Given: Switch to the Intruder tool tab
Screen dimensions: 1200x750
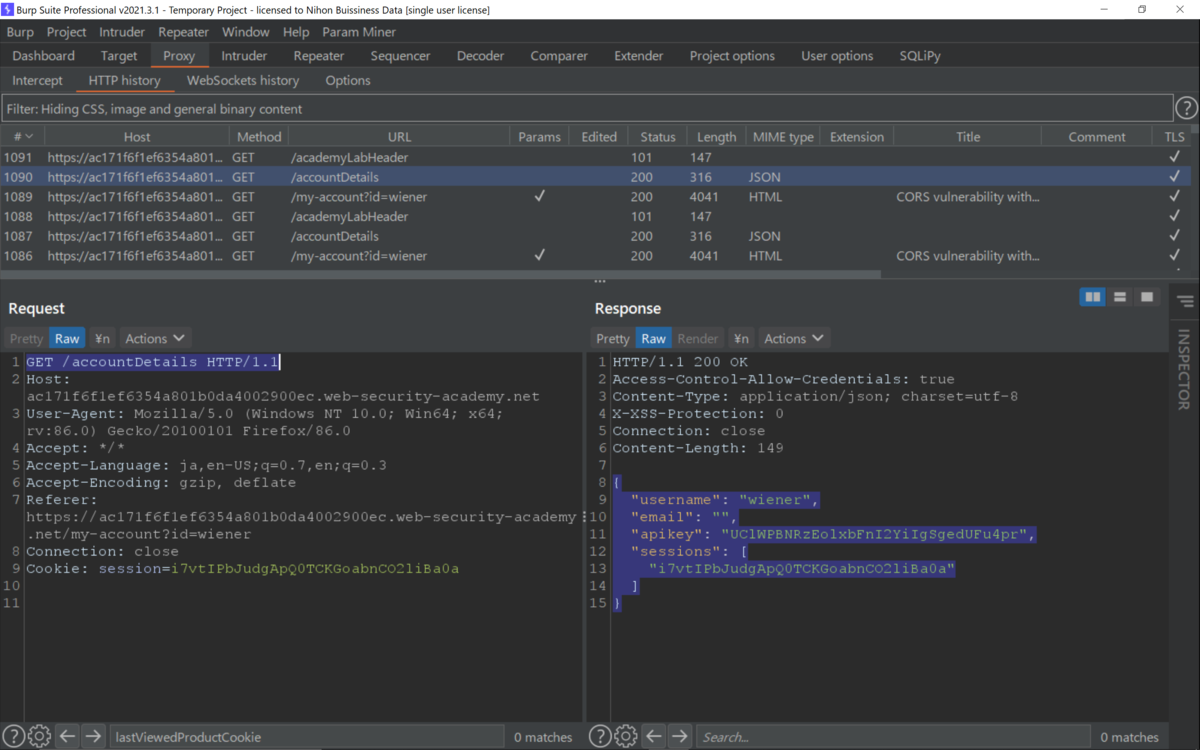Looking at the screenshot, I should 244,56.
